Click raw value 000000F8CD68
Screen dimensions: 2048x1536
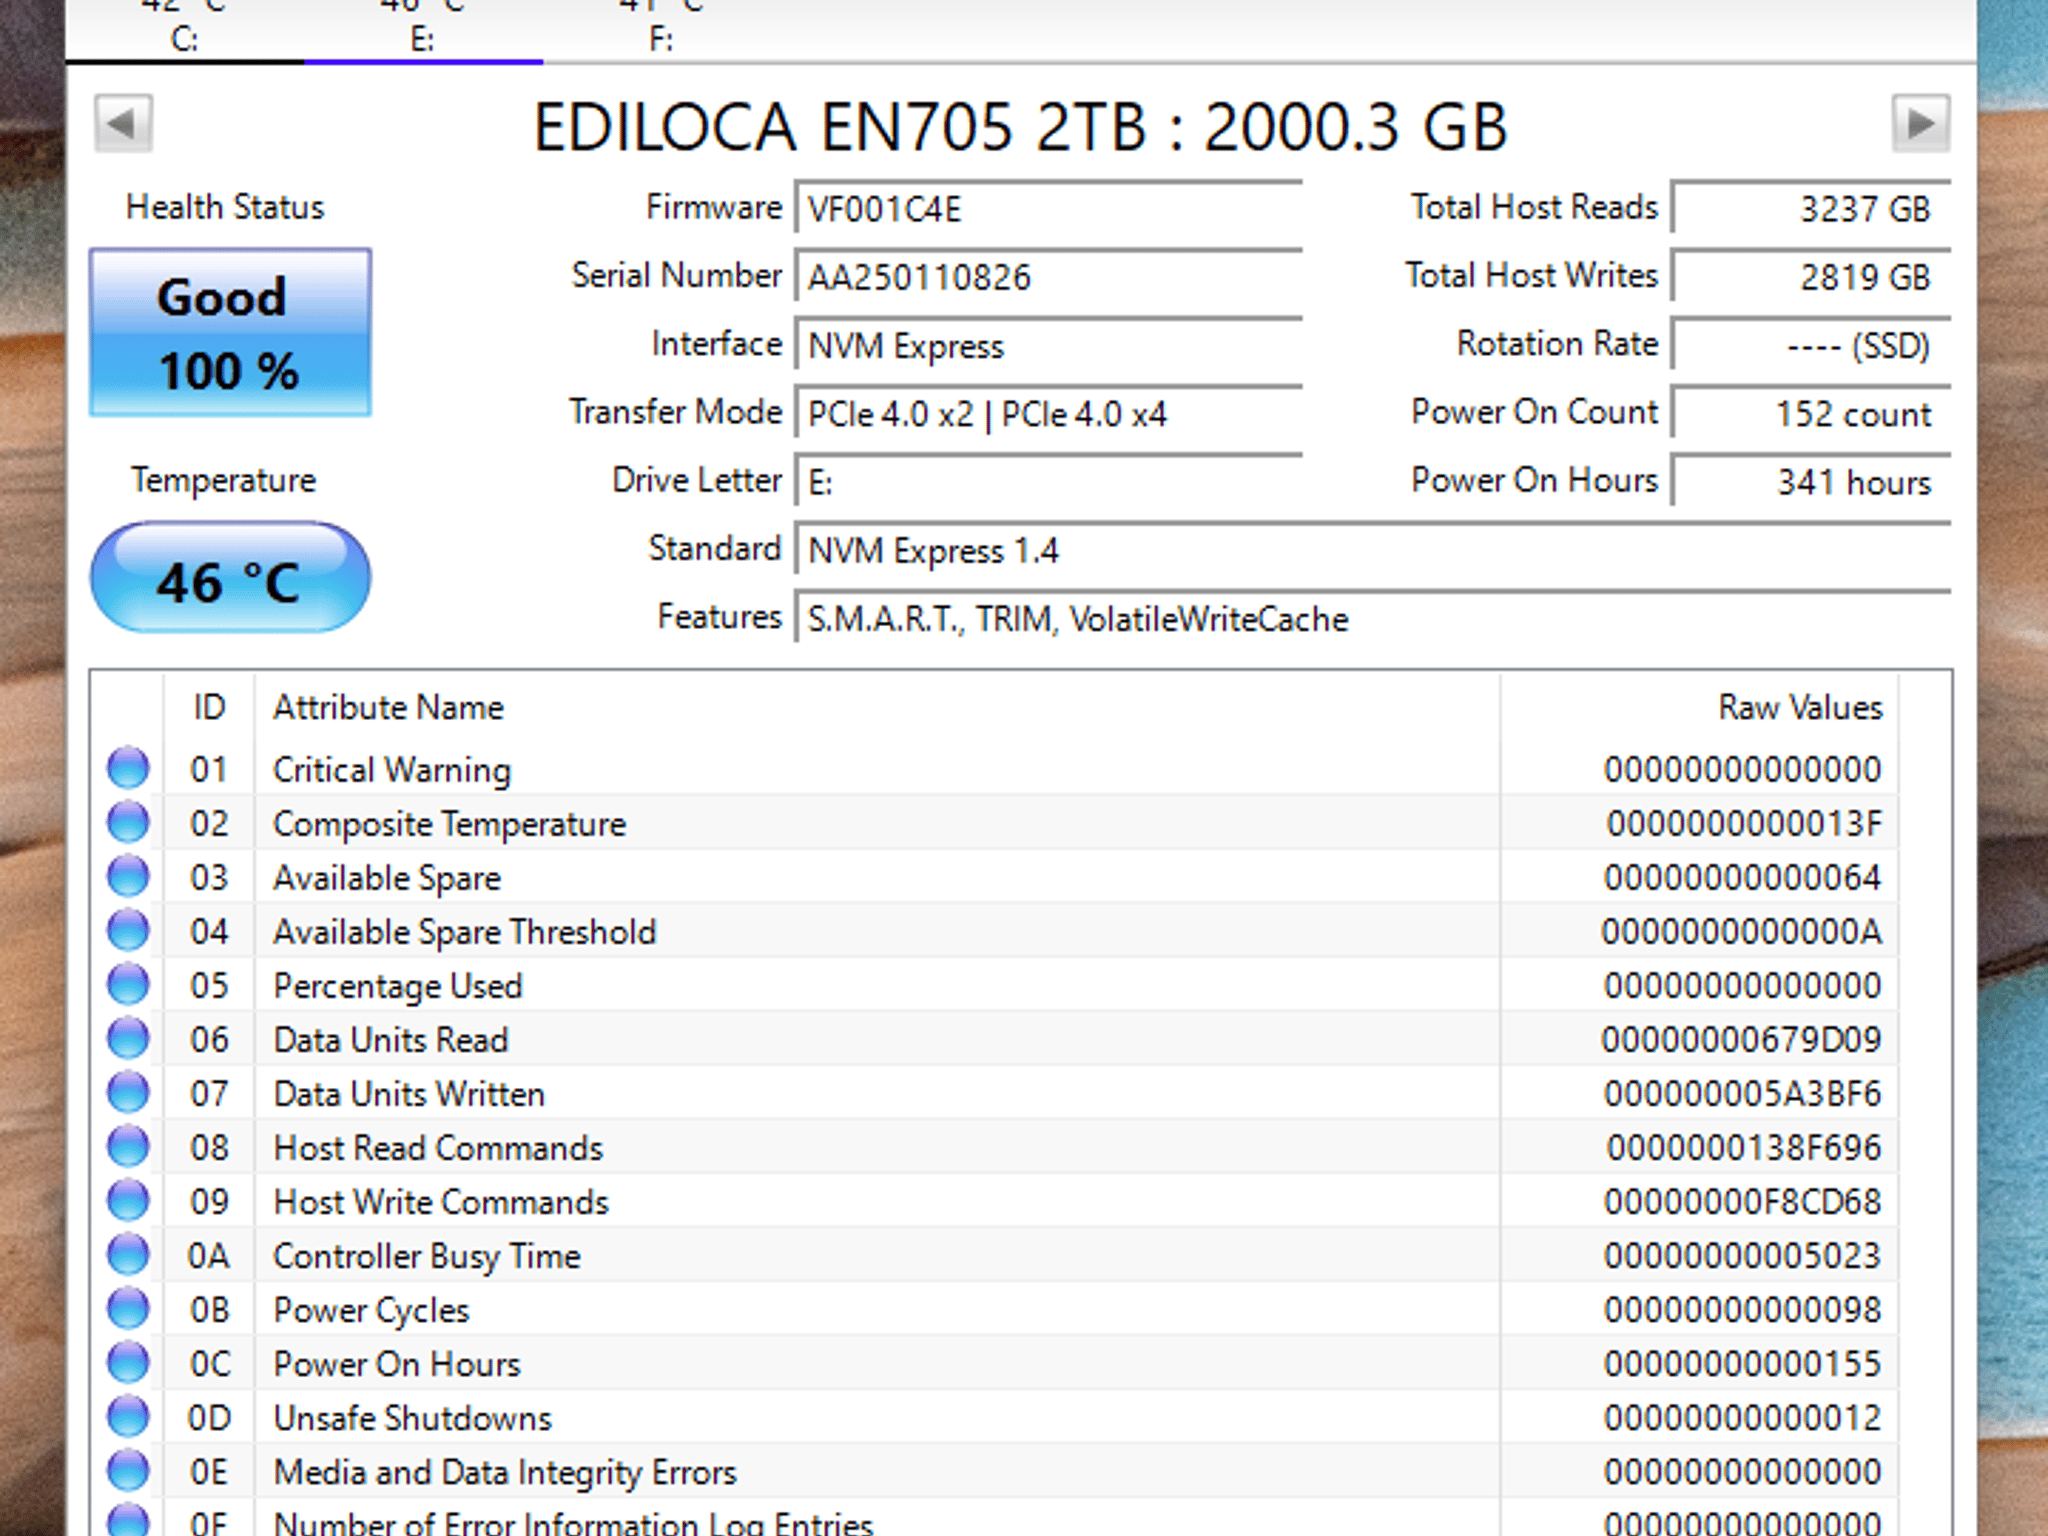(x=1743, y=1201)
